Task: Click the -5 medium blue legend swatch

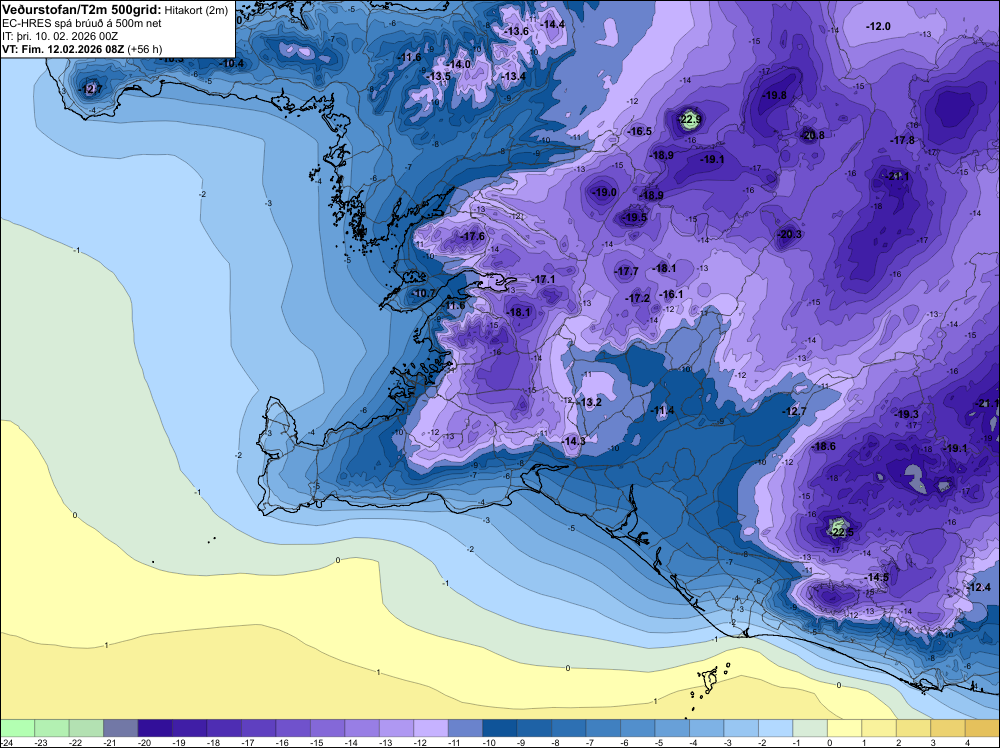Action: pyautogui.click(x=672, y=728)
